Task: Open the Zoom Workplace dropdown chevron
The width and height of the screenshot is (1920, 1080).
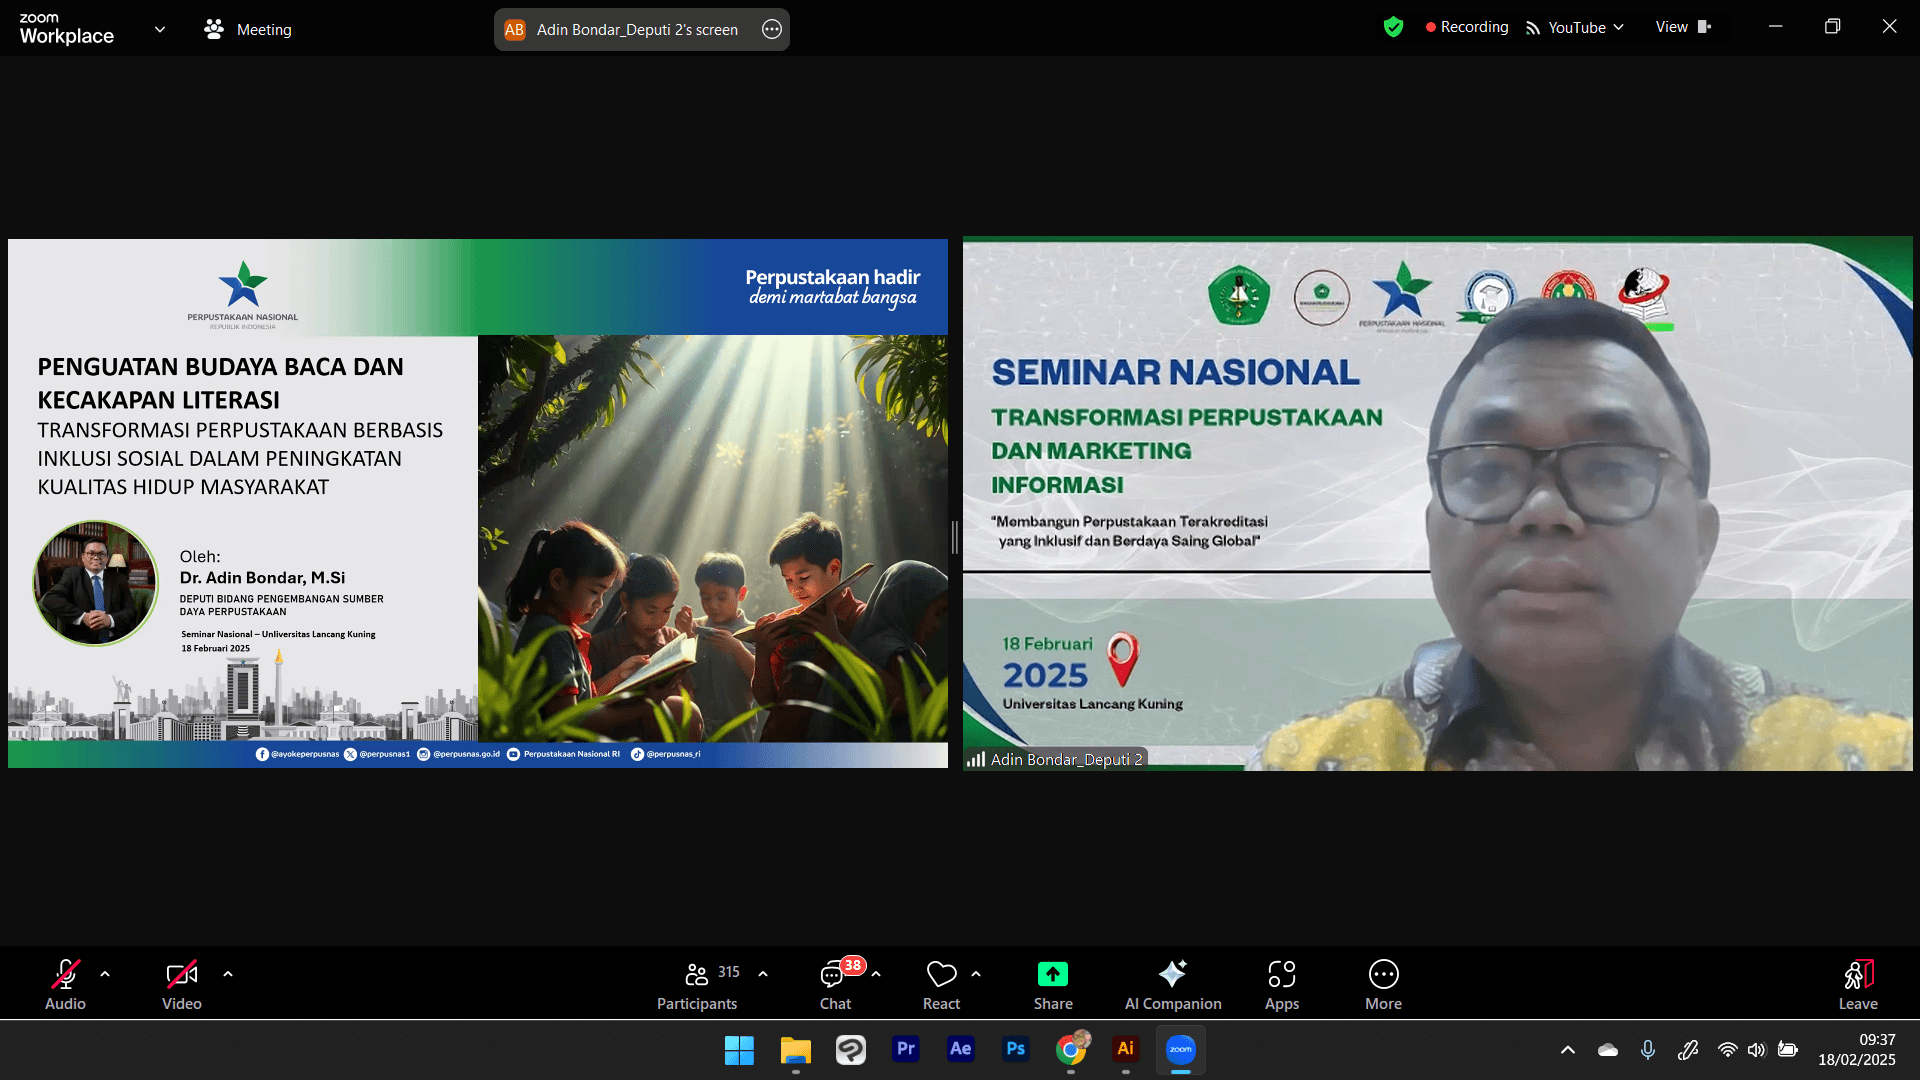Action: coord(160,29)
